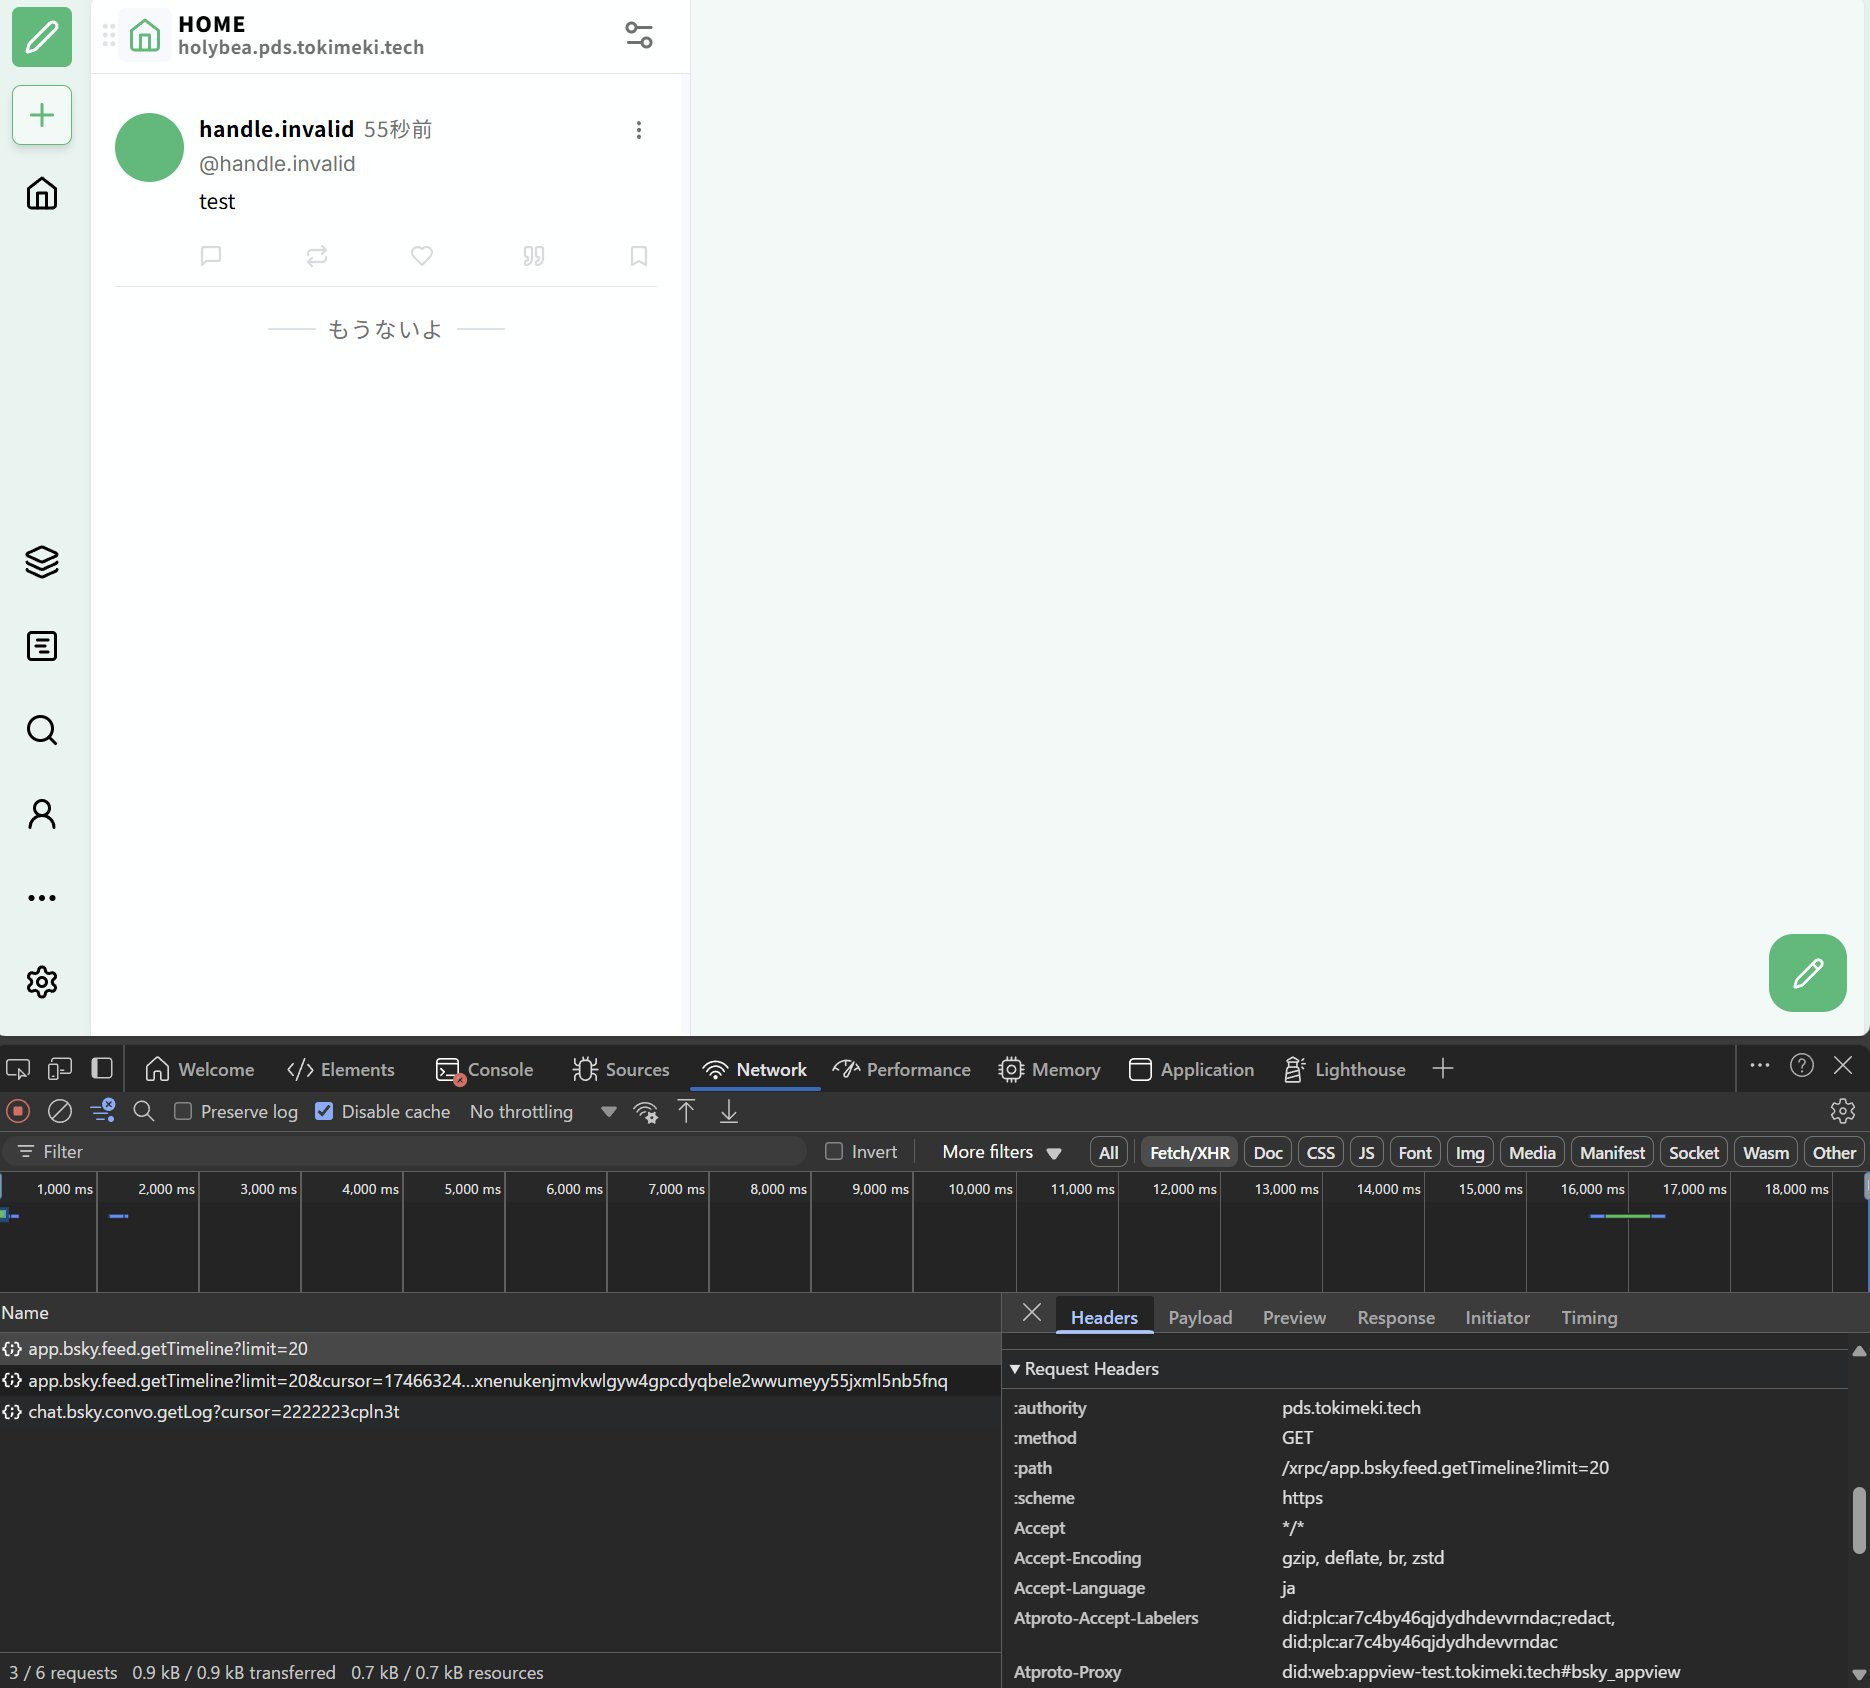Click the handle.invalid avatar

(150, 147)
